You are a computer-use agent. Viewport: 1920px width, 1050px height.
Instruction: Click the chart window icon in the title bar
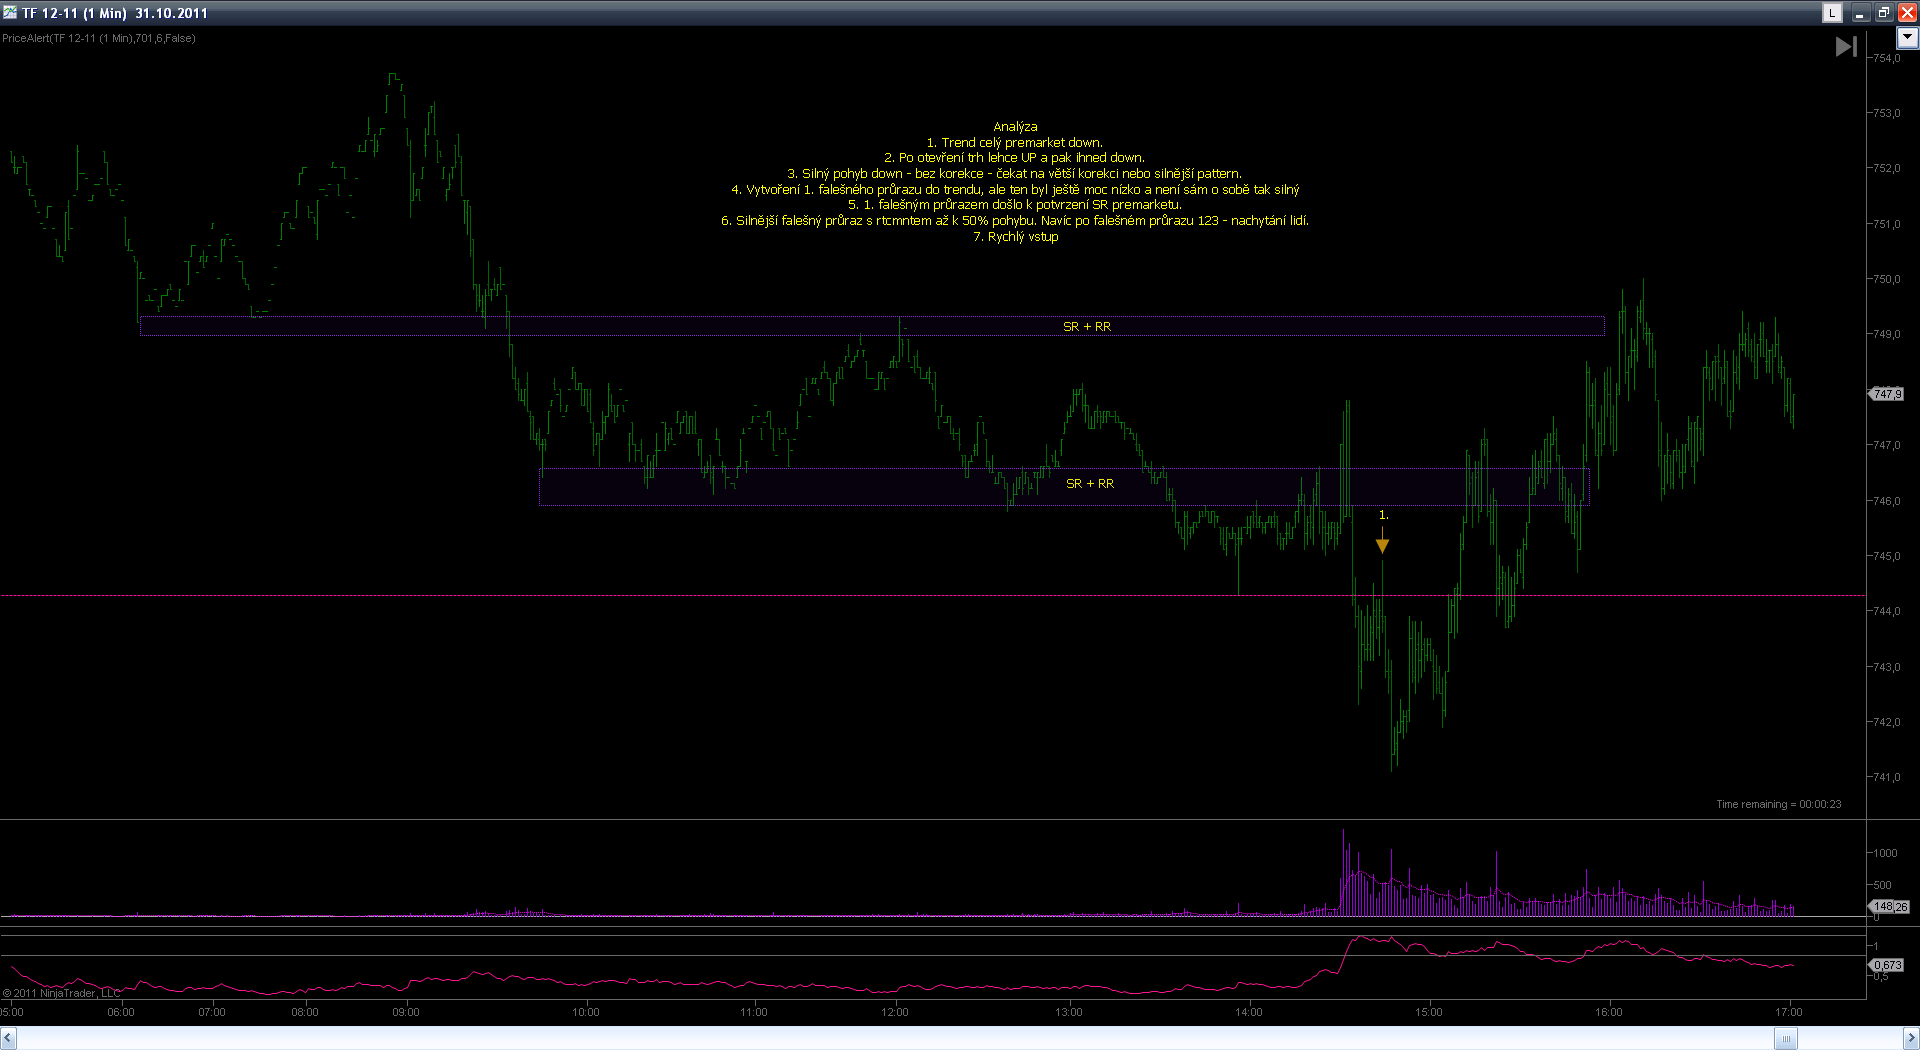[x=10, y=13]
